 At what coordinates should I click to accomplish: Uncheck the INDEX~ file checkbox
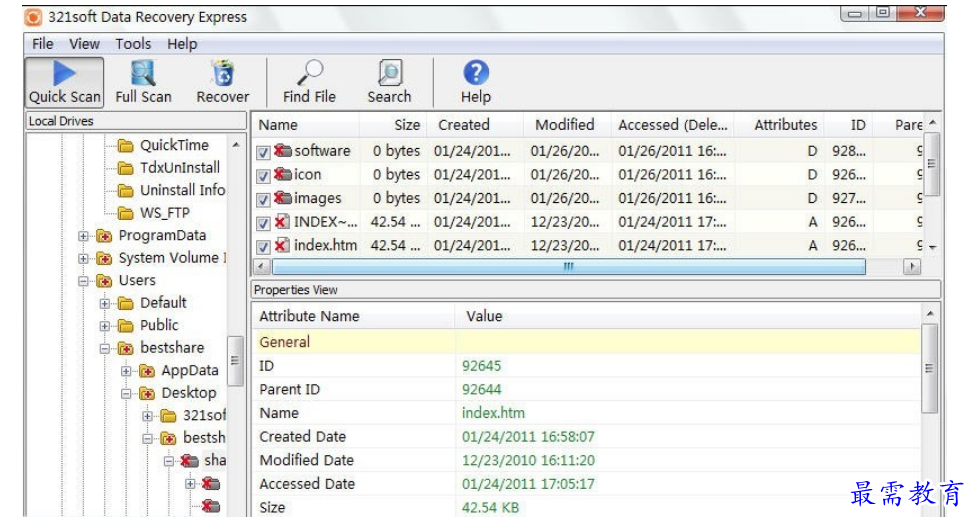pyautogui.click(x=263, y=223)
